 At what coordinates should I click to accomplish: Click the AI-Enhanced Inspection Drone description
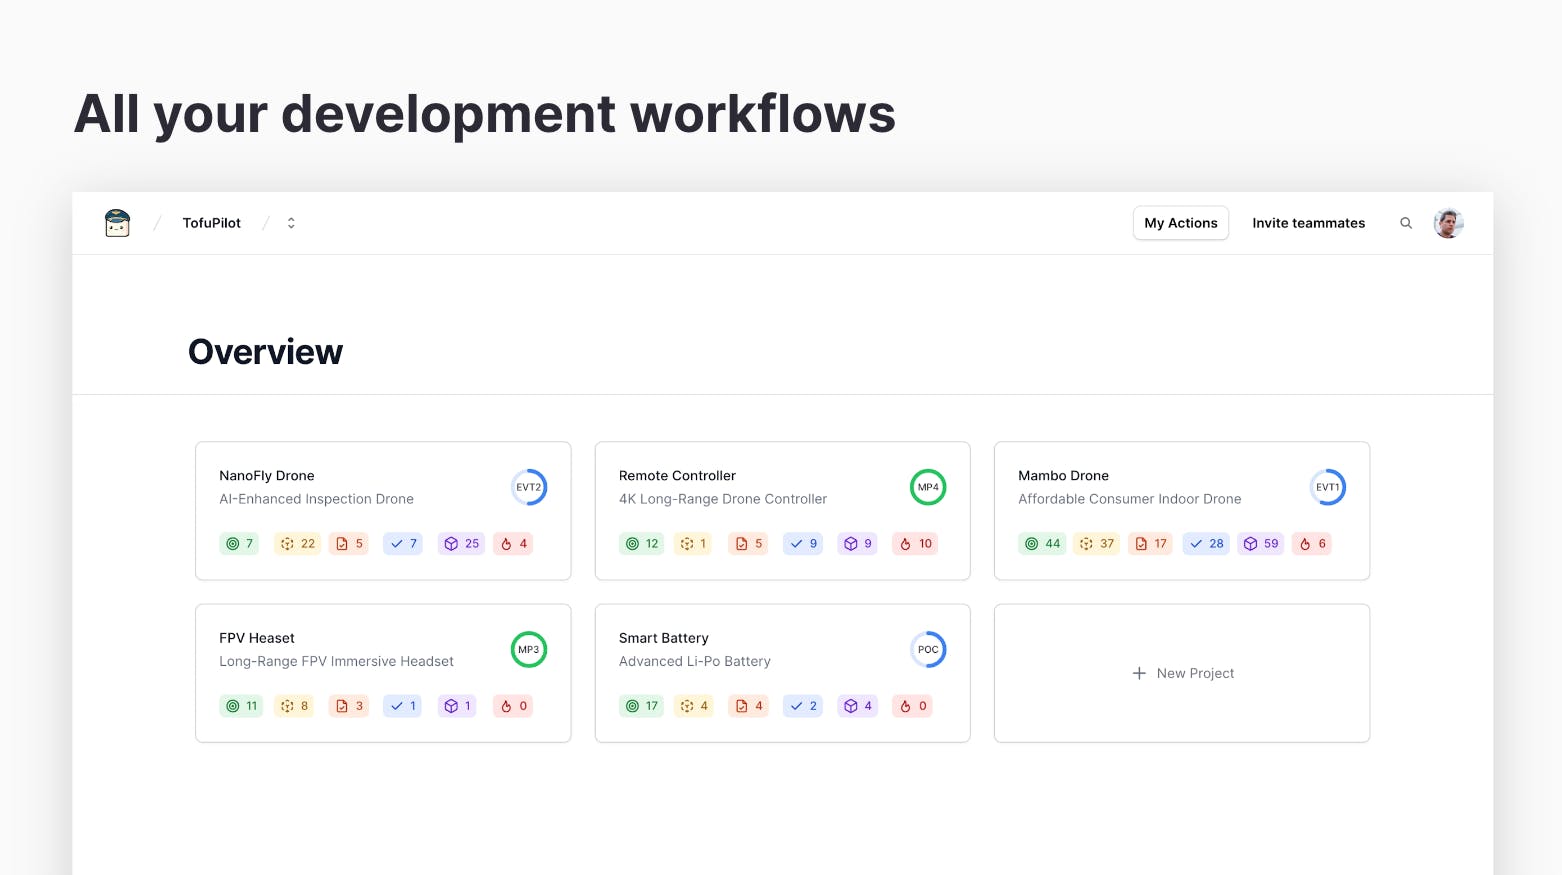[316, 499]
